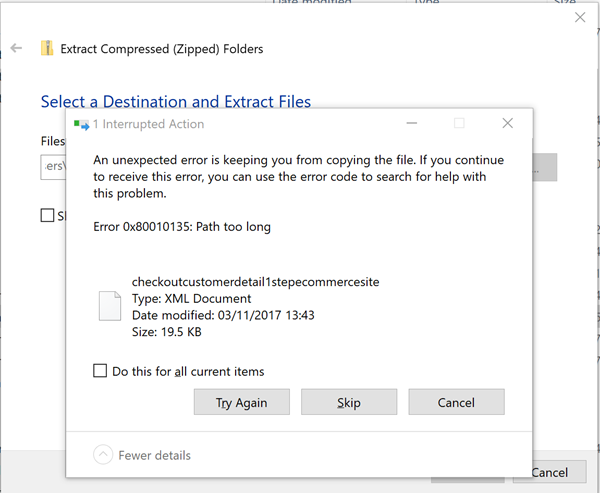Close the Interrupted Action dialog
This screenshot has height=493, width=600.
click(x=507, y=123)
